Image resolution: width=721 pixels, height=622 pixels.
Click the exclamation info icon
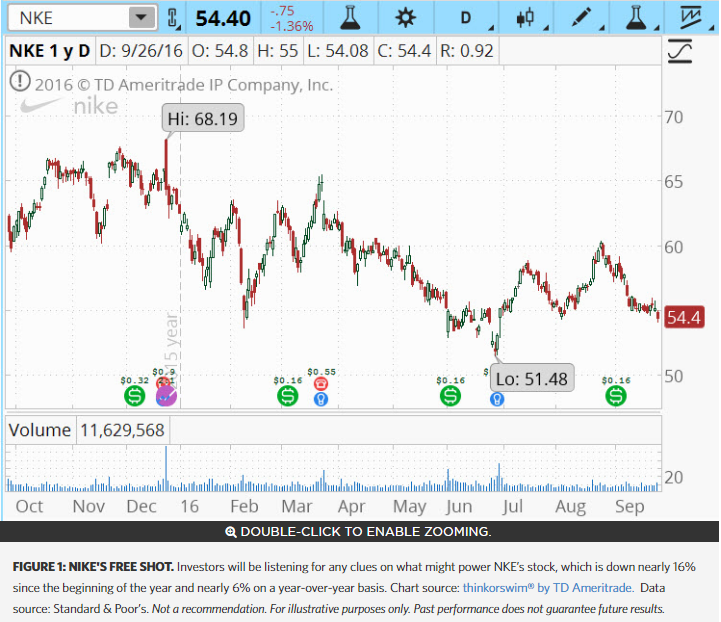20,81
